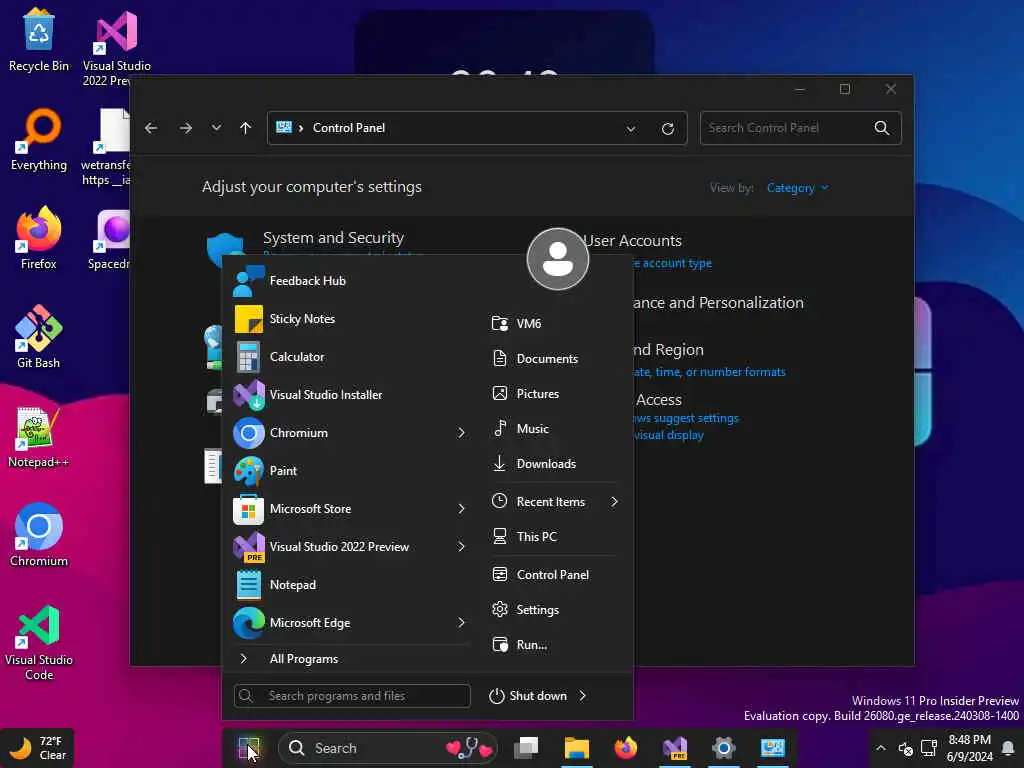The width and height of the screenshot is (1024, 768).
Task: Expand Visual Studio 2022 Preview submenu arrow
Action: (x=461, y=547)
